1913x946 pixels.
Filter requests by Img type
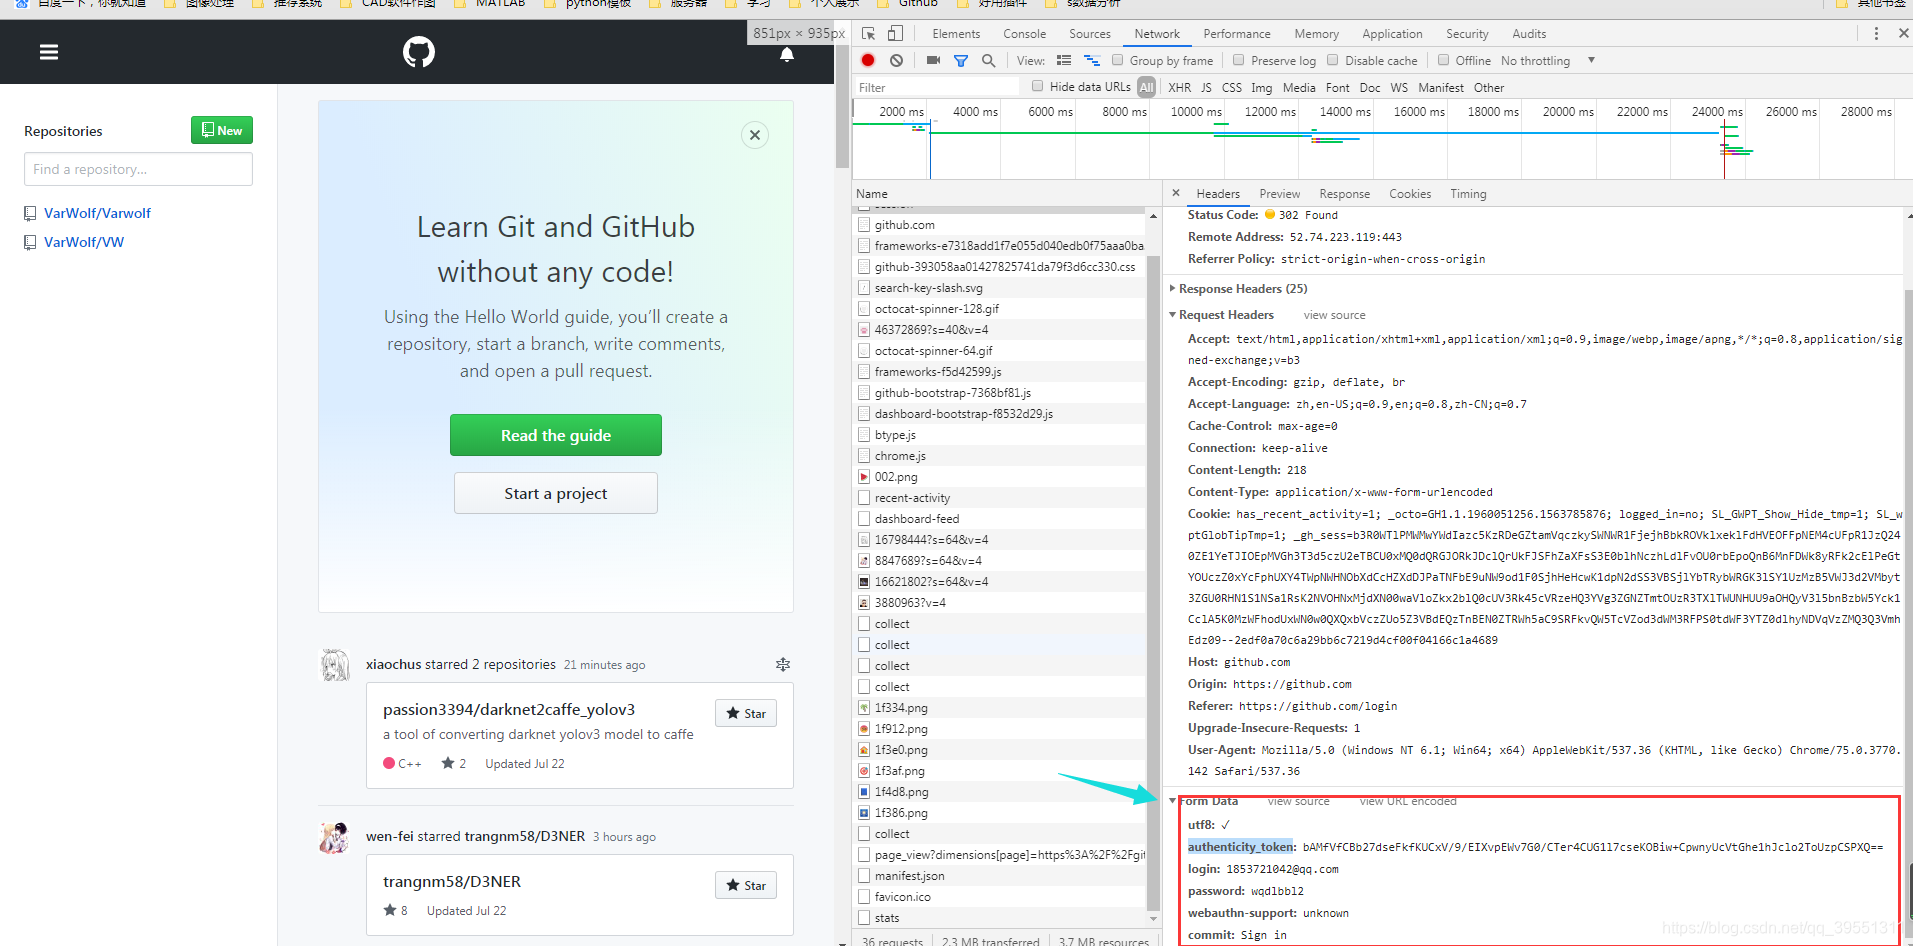tap(1262, 88)
